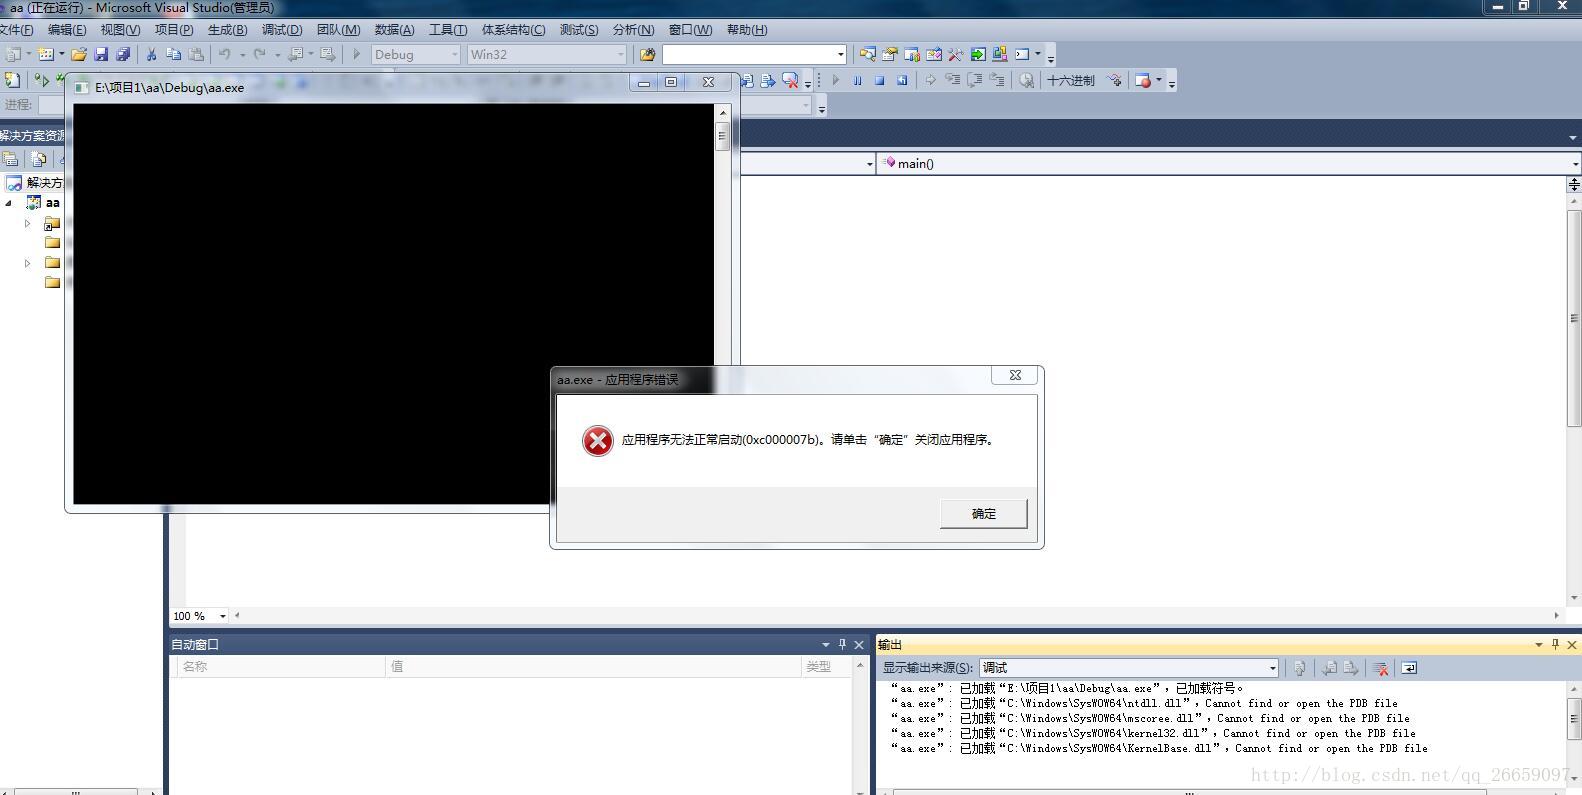Open the 生成(B) menu
Screen dimensions: 1582x795
click(x=227, y=29)
